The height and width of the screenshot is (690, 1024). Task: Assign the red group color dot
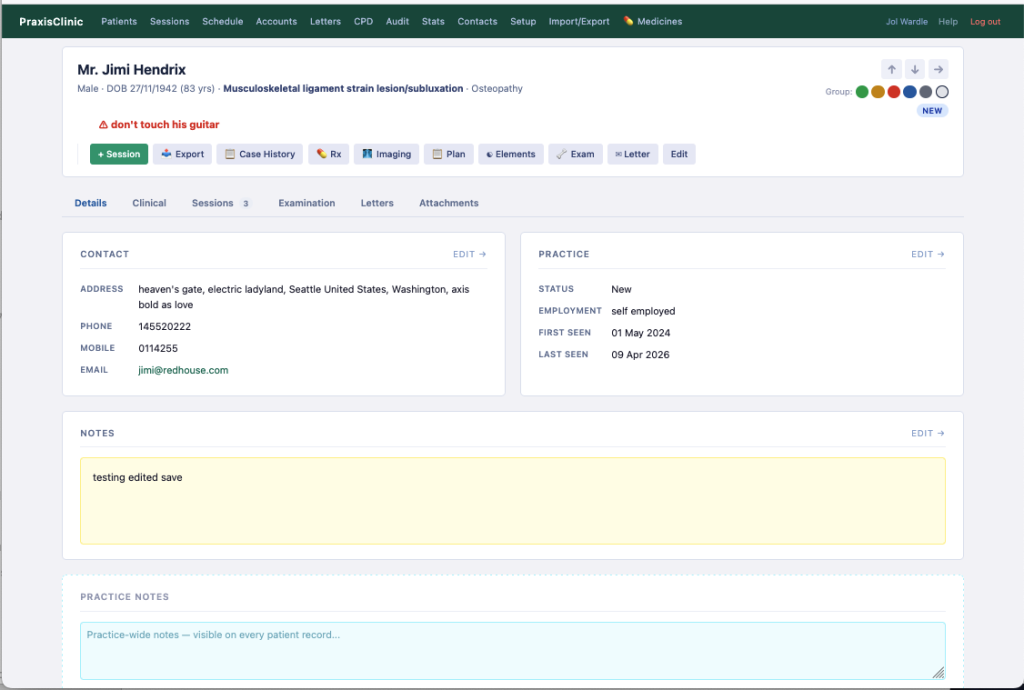click(894, 92)
